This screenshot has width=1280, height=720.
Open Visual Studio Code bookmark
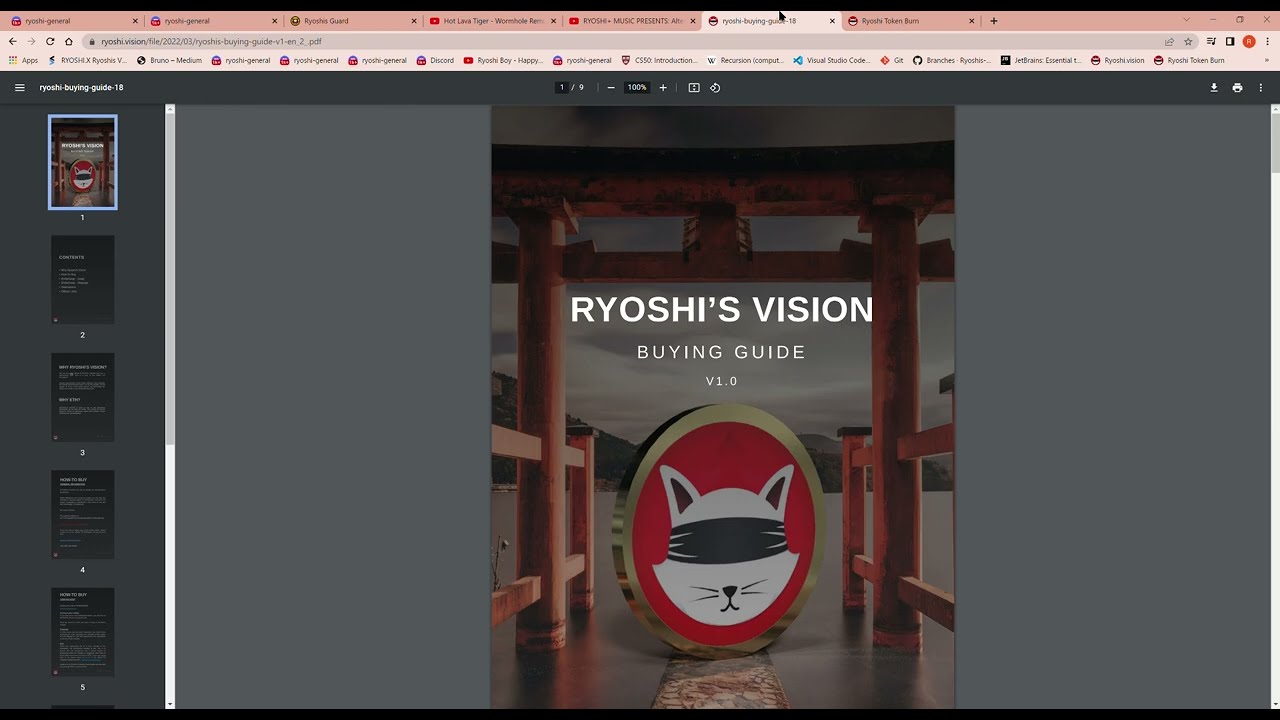click(x=832, y=60)
